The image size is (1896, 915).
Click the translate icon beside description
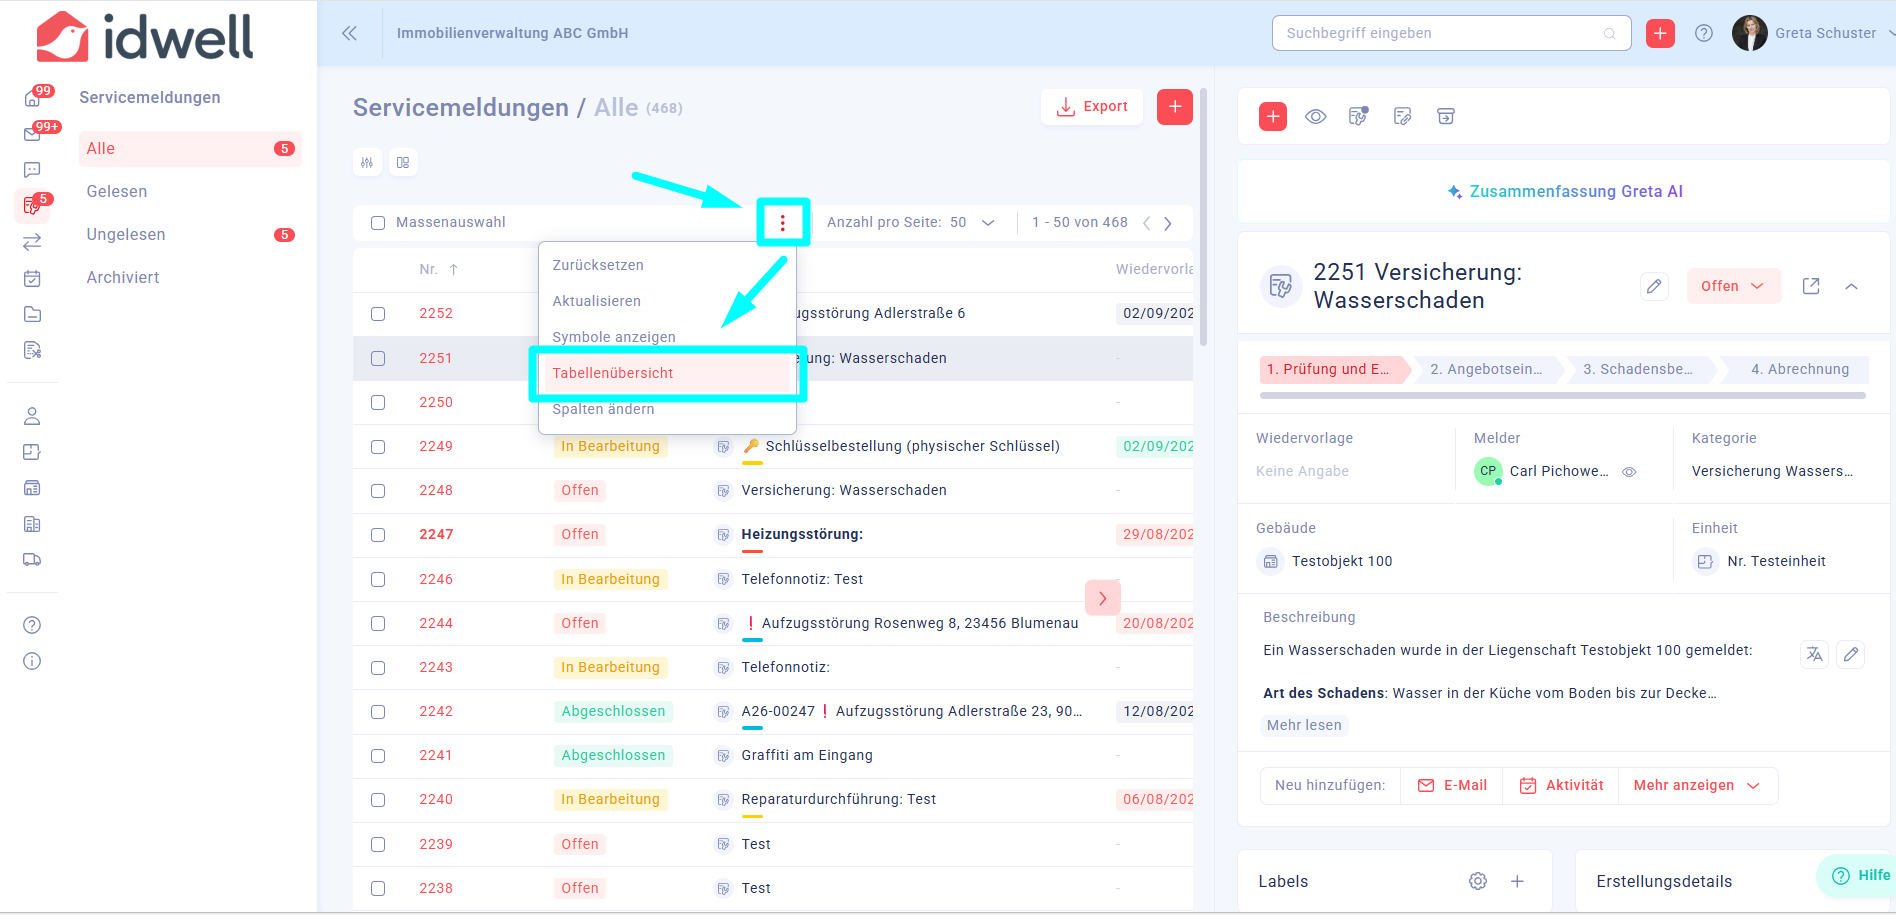pos(1814,655)
